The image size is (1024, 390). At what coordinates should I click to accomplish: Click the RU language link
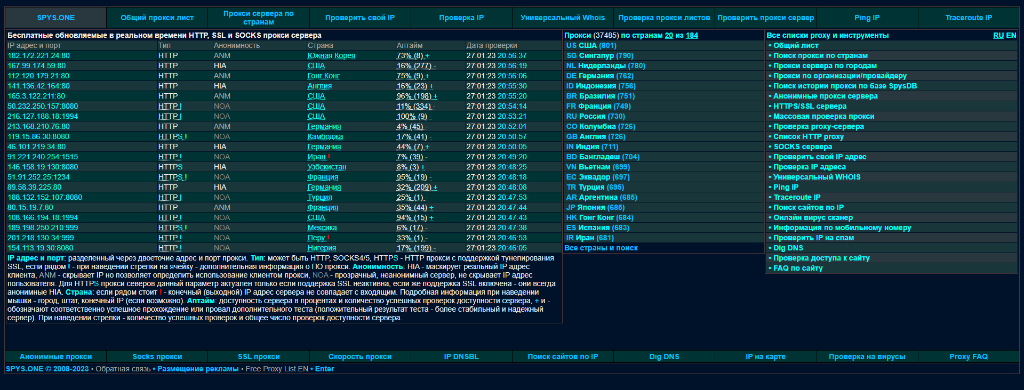999,35
